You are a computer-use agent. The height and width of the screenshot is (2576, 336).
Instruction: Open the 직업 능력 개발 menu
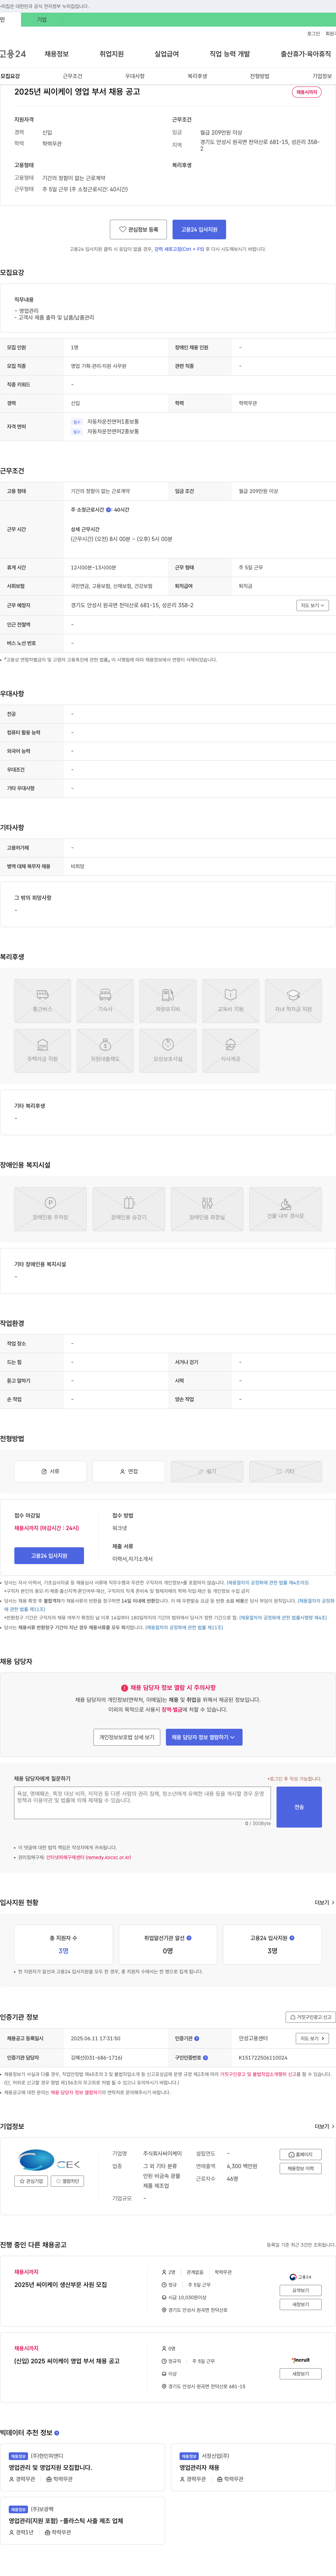coord(230,54)
